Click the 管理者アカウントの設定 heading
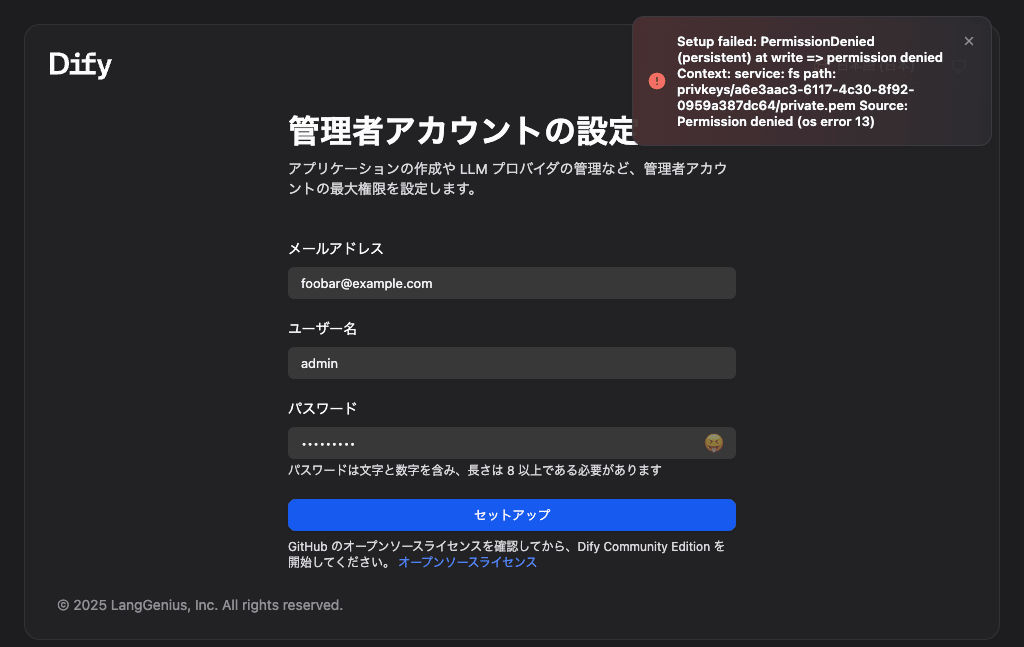This screenshot has height=647, width=1024. click(x=462, y=131)
